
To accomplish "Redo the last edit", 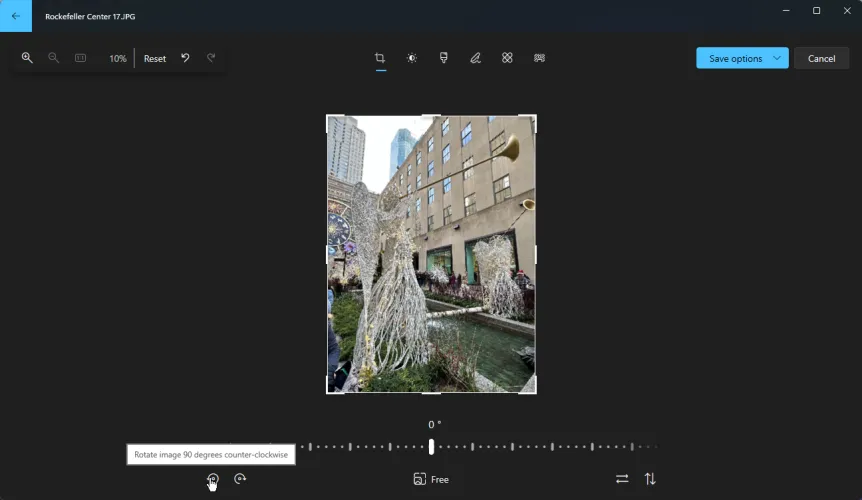I will 211,58.
